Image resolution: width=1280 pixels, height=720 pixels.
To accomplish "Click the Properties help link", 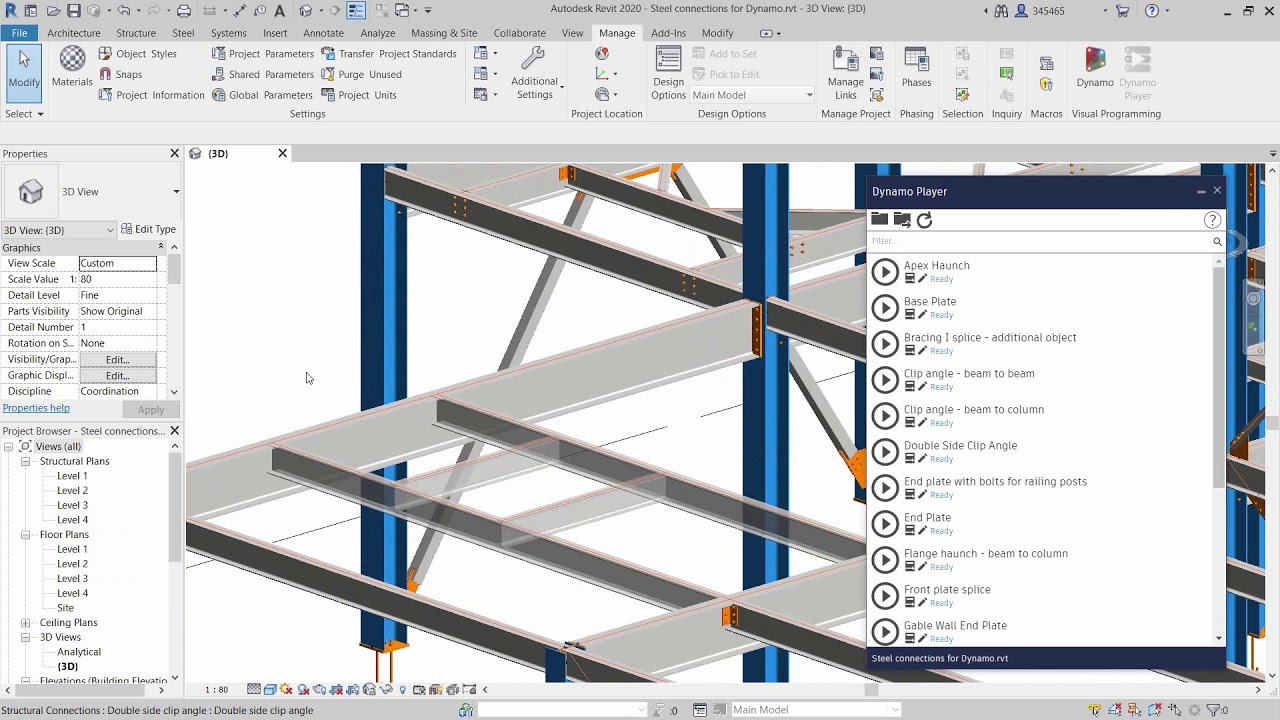I will [x=36, y=408].
